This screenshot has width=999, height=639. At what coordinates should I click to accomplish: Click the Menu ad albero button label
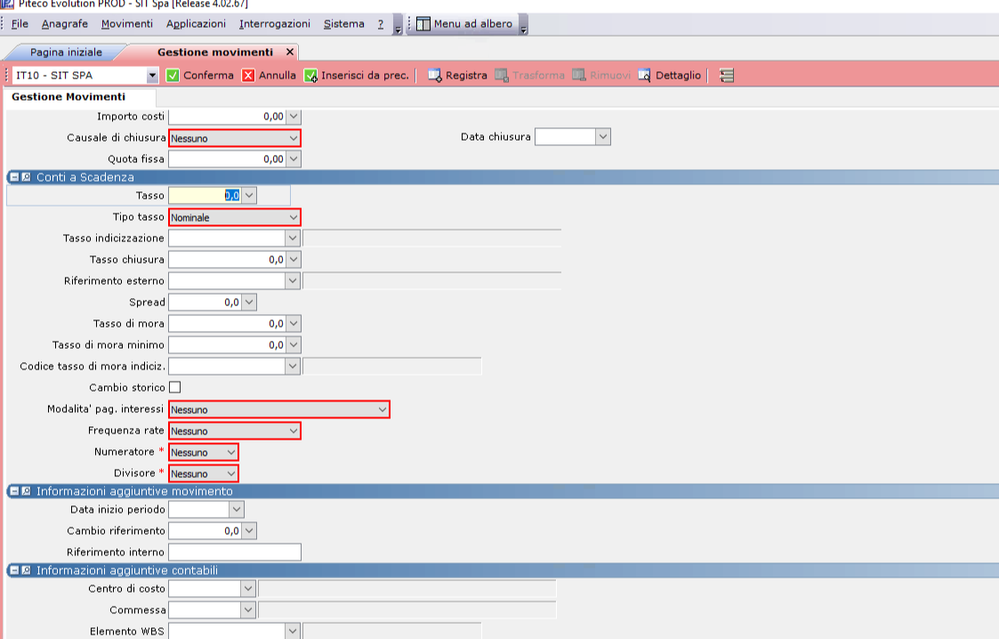[x=473, y=24]
